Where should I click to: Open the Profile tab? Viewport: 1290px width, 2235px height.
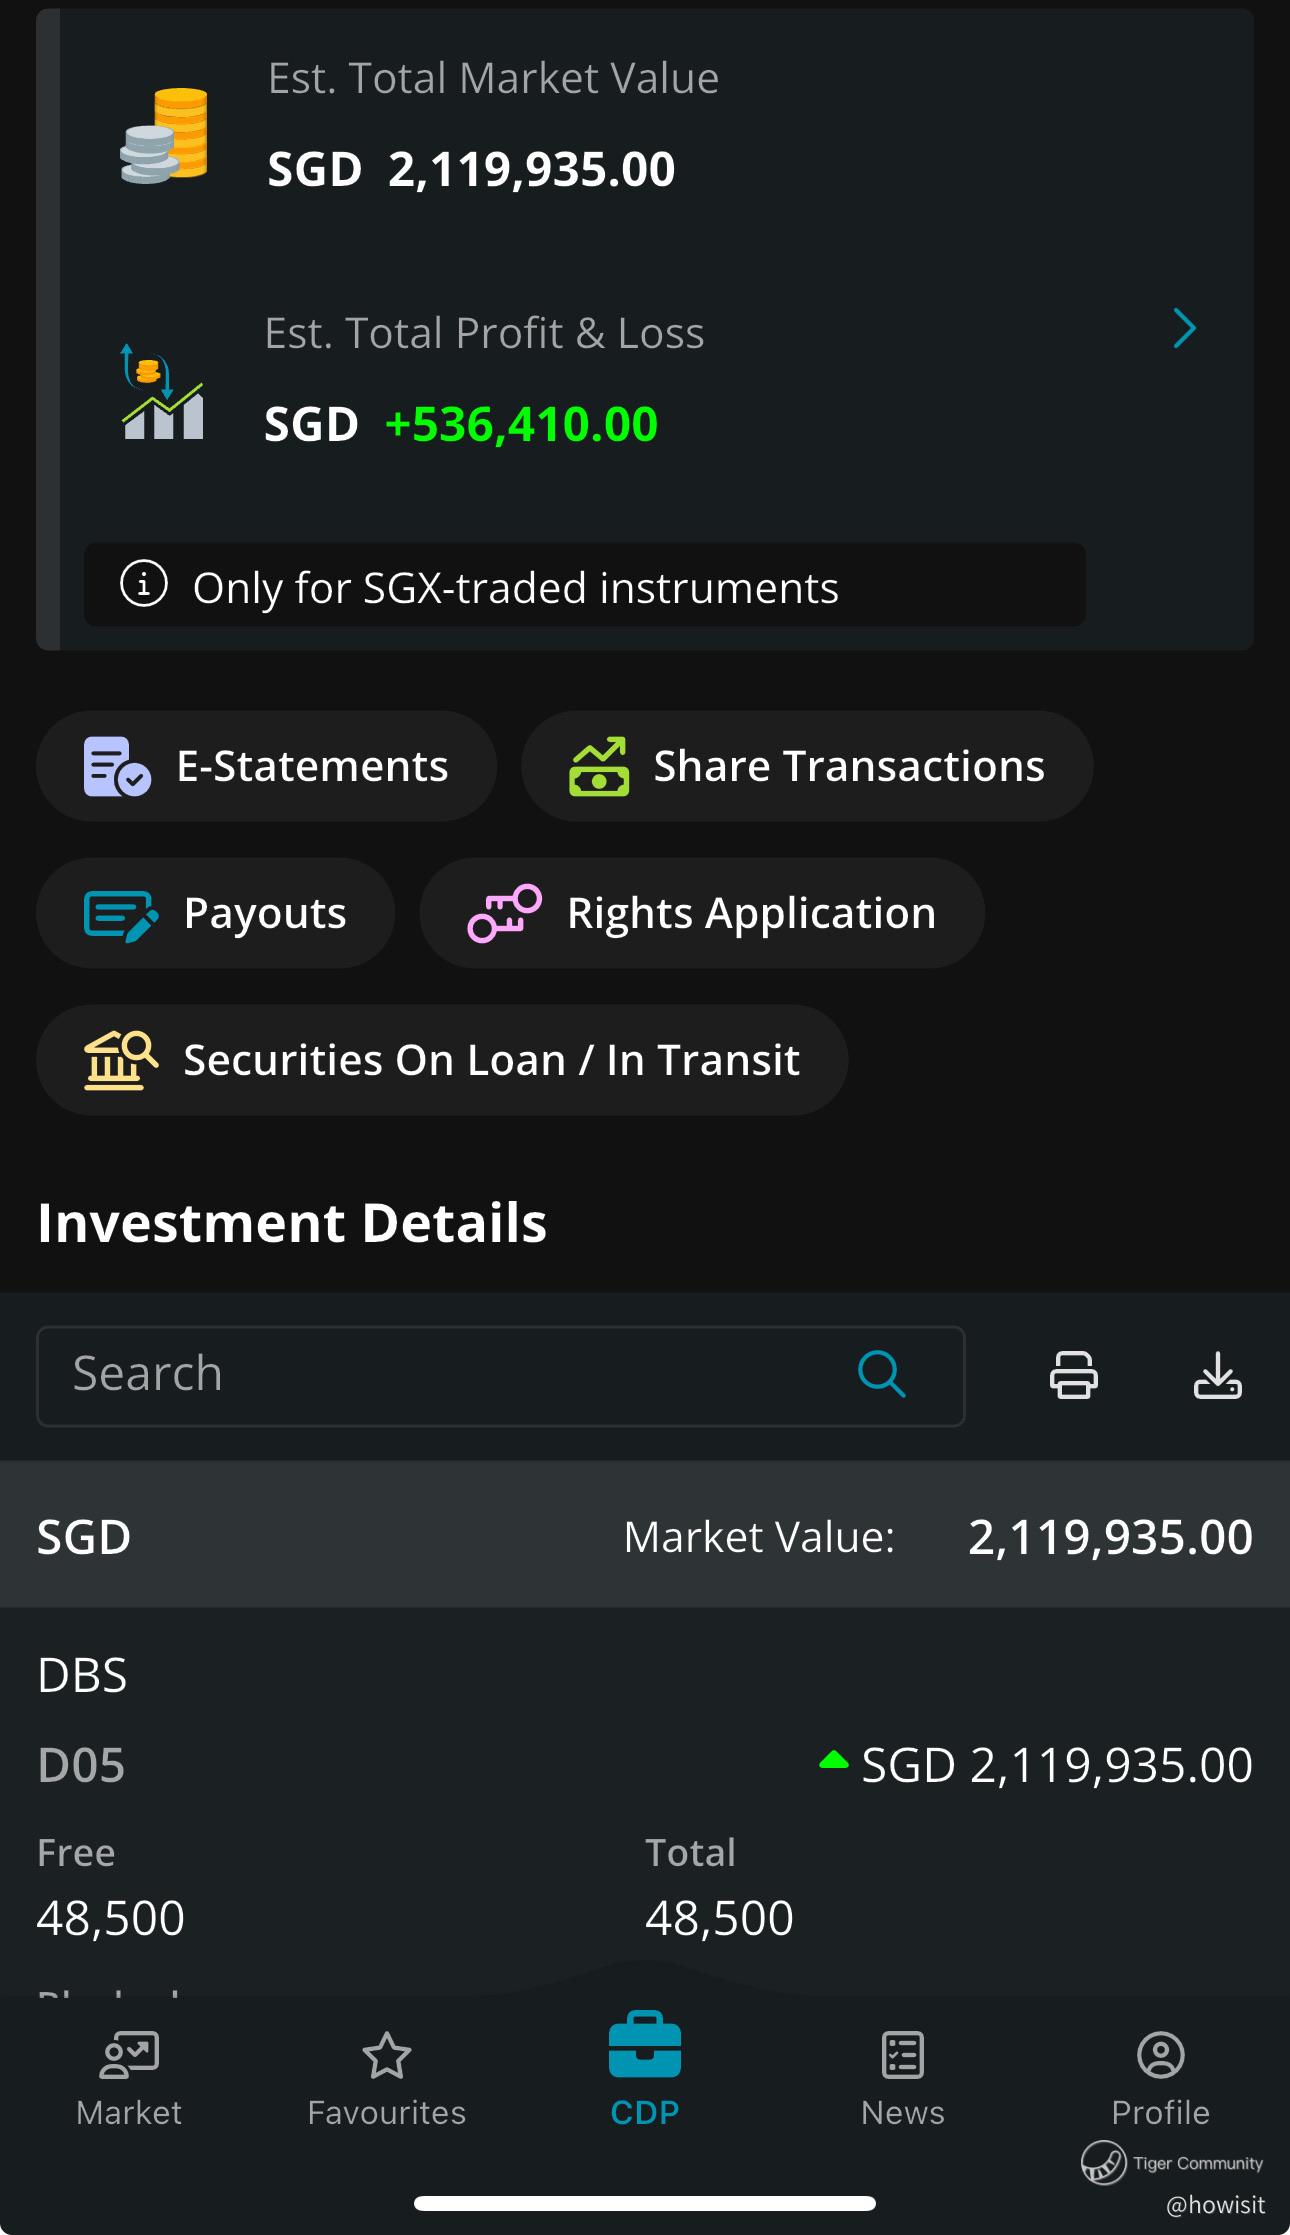click(1160, 2077)
